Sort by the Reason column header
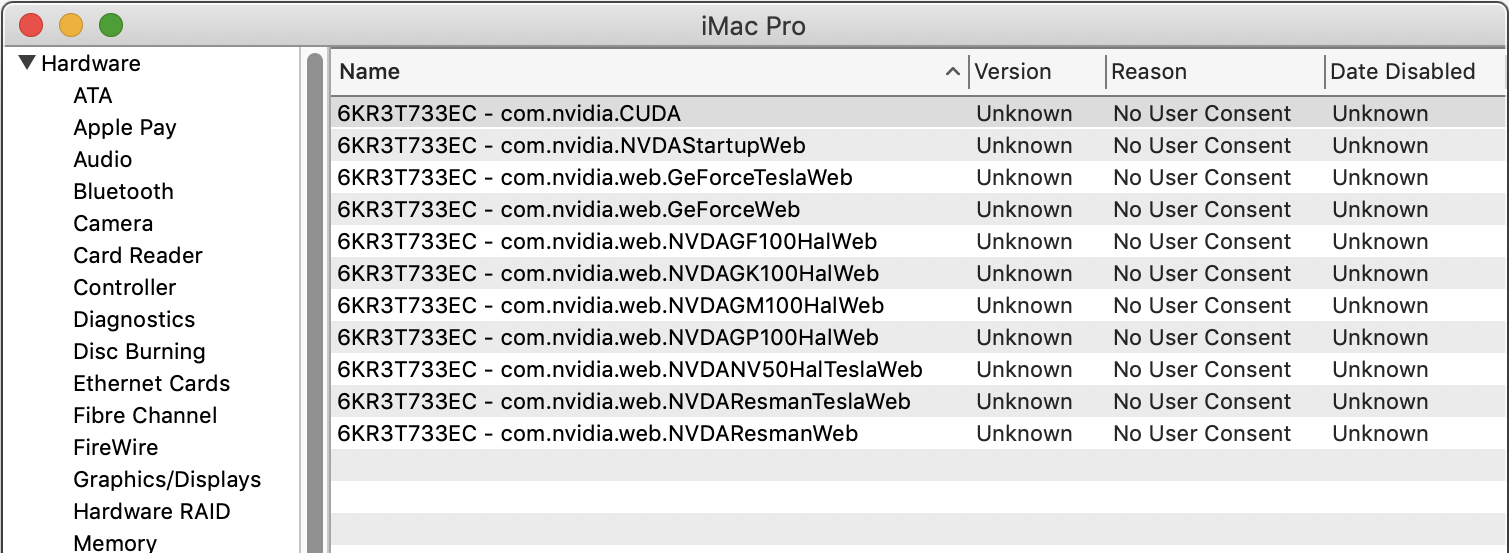Screen dimensions: 1509x553 (x=1149, y=71)
